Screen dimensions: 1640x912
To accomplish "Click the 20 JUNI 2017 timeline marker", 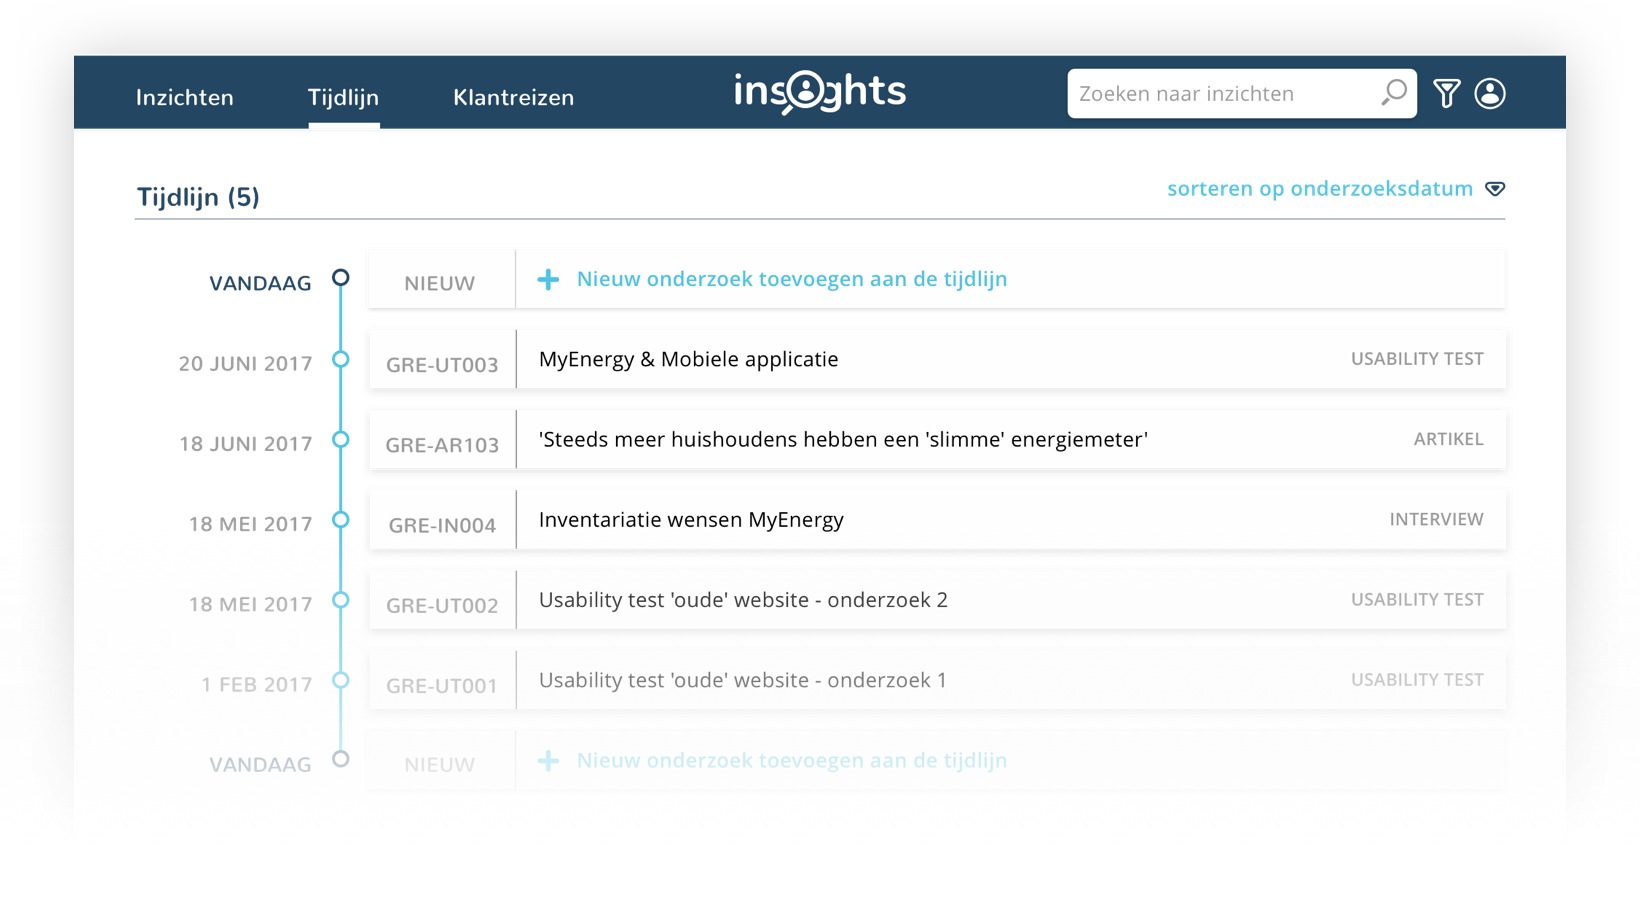I will (x=341, y=359).
